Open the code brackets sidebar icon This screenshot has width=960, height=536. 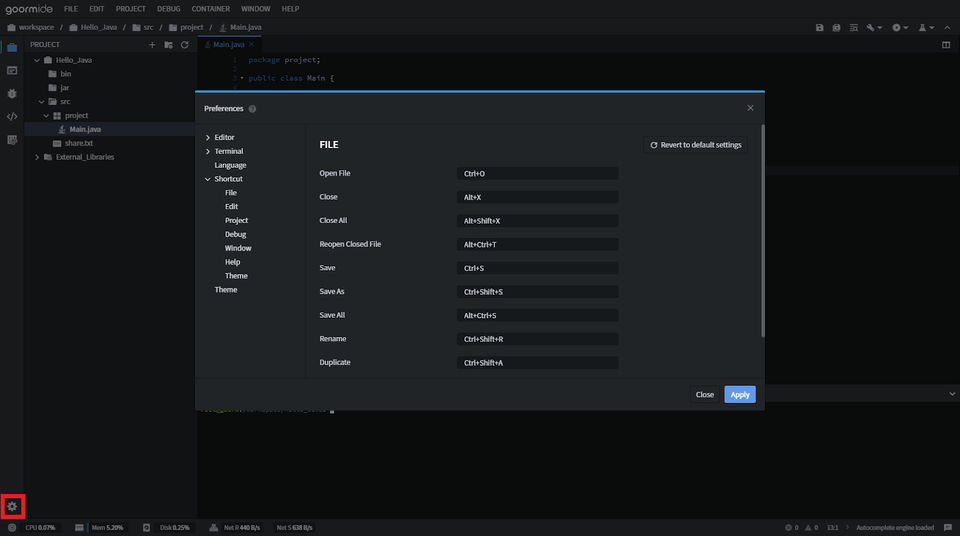[x=12, y=116]
